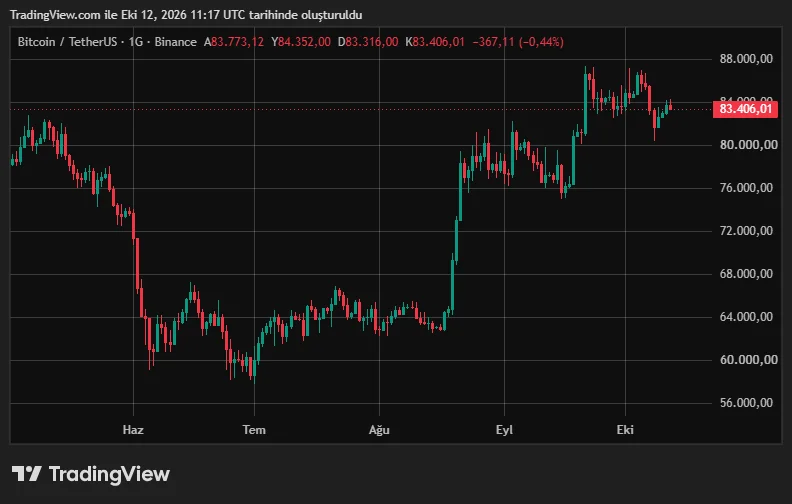Click the 64.000,00 price axis label
792x504 pixels.
(x=746, y=317)
